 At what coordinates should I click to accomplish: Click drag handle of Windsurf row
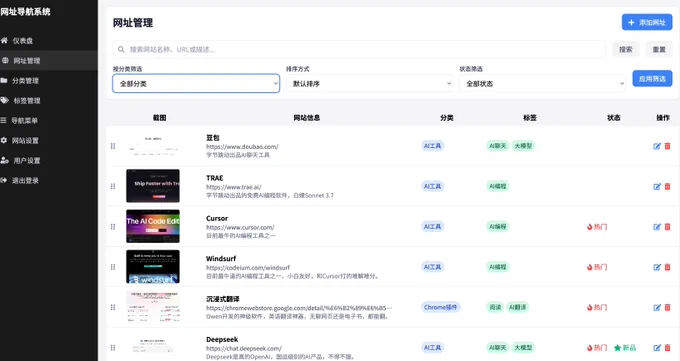point(113,267)
